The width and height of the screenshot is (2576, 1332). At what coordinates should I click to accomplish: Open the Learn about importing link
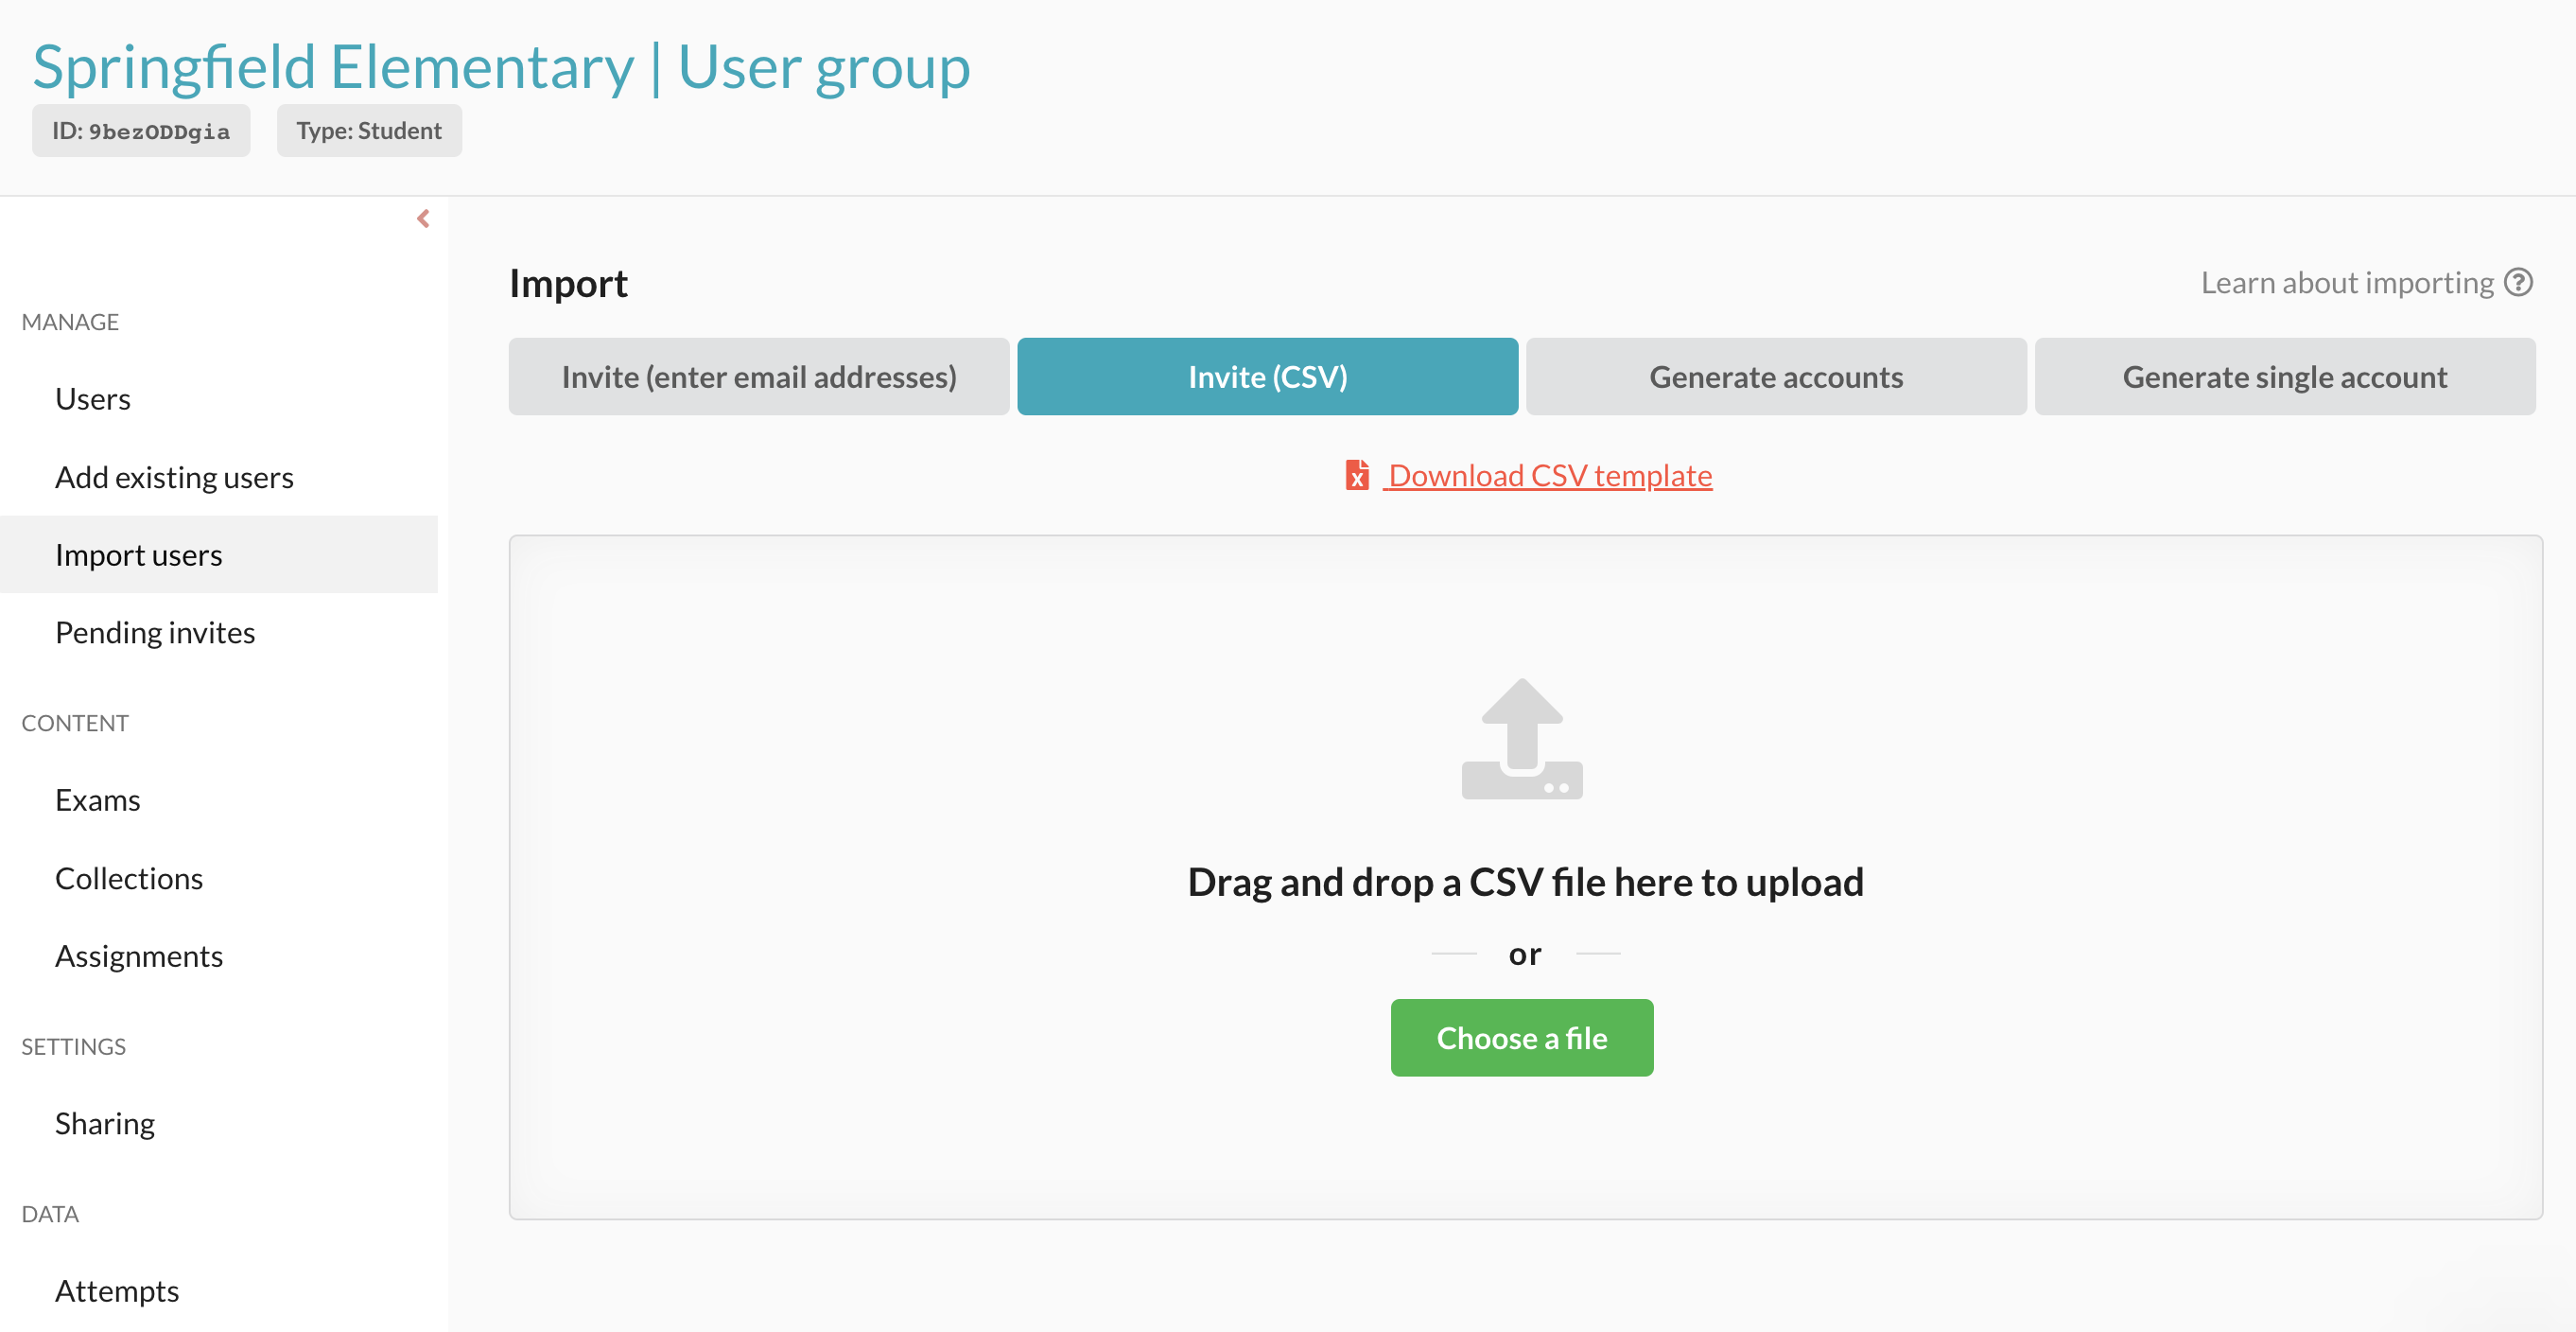pyautogui.click(x=2346, y=283)
